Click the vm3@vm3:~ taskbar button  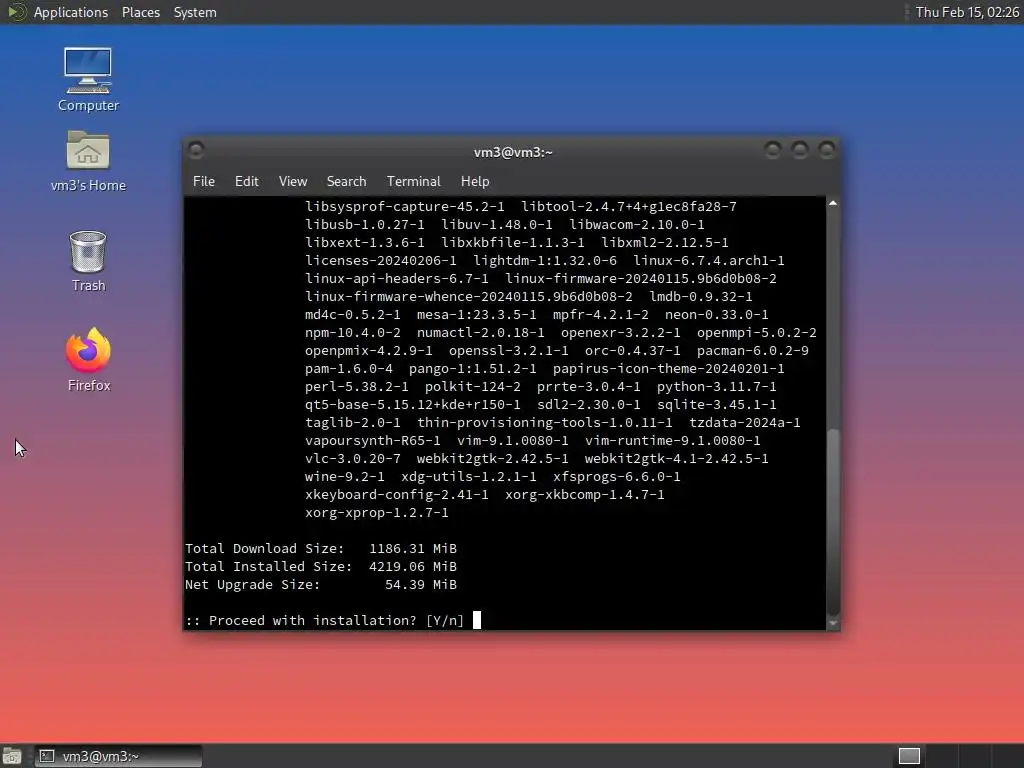(x=118, y=756)
